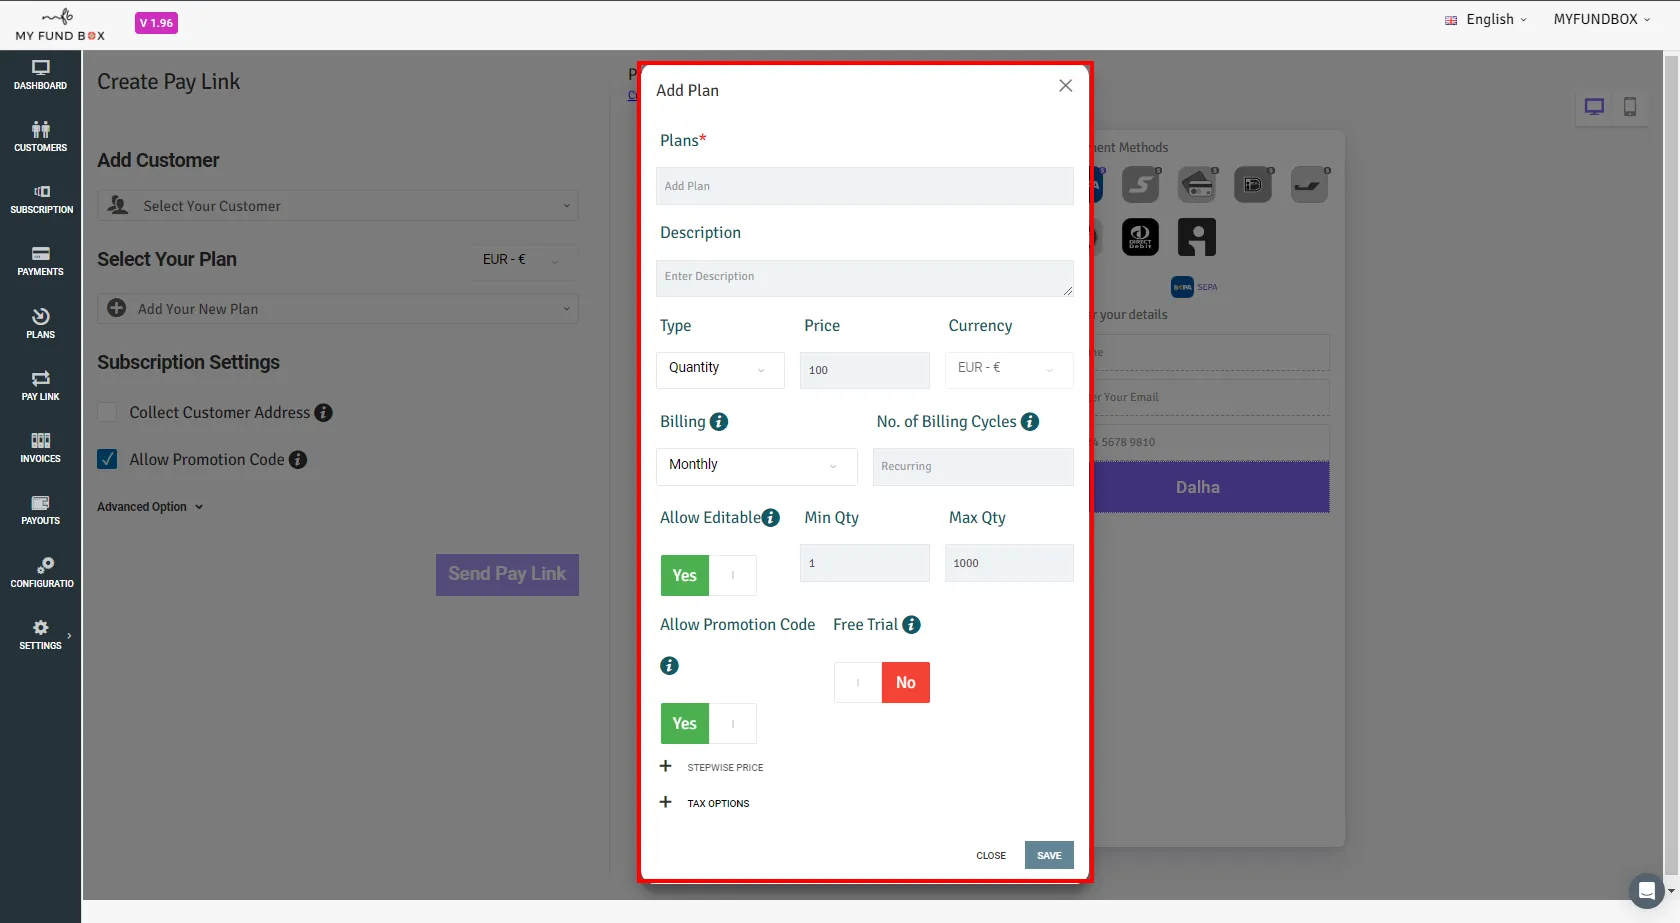Open the chat support bubble
The height and width of the screenshot is (923, 1680).
pyautogui.click(x=1646, y=890)
